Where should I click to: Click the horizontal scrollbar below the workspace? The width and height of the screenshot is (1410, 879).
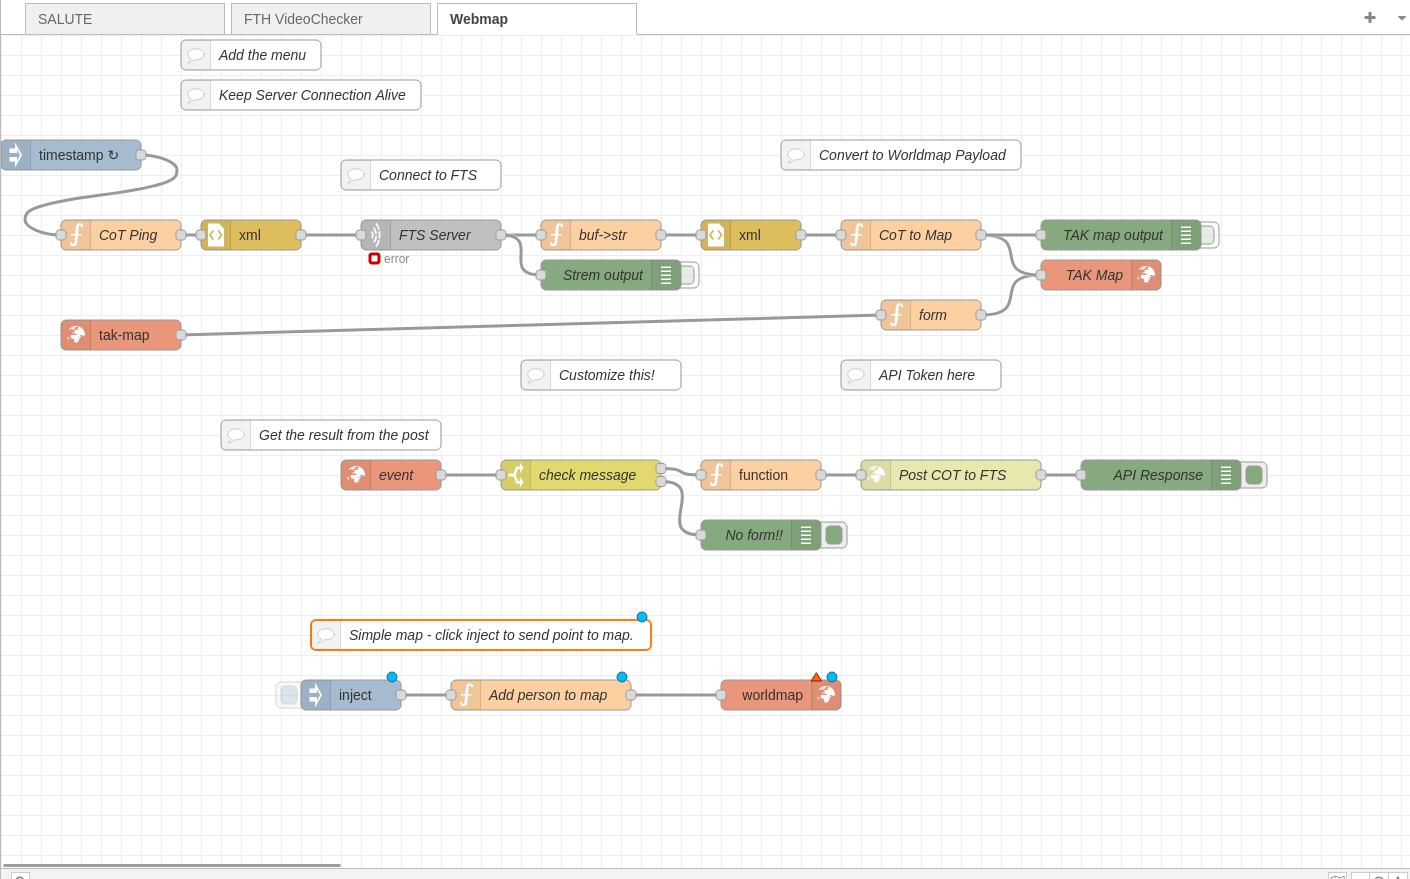pyautogui.click(x=170, y=864)
